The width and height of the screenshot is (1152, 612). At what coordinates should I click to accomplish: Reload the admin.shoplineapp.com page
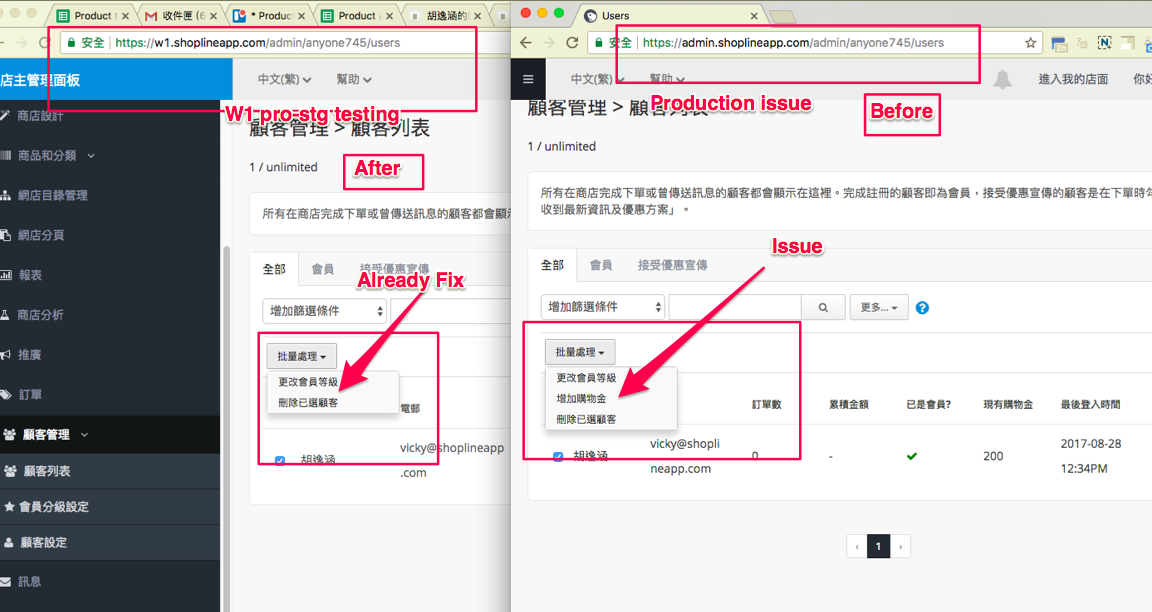coord(572,43)
